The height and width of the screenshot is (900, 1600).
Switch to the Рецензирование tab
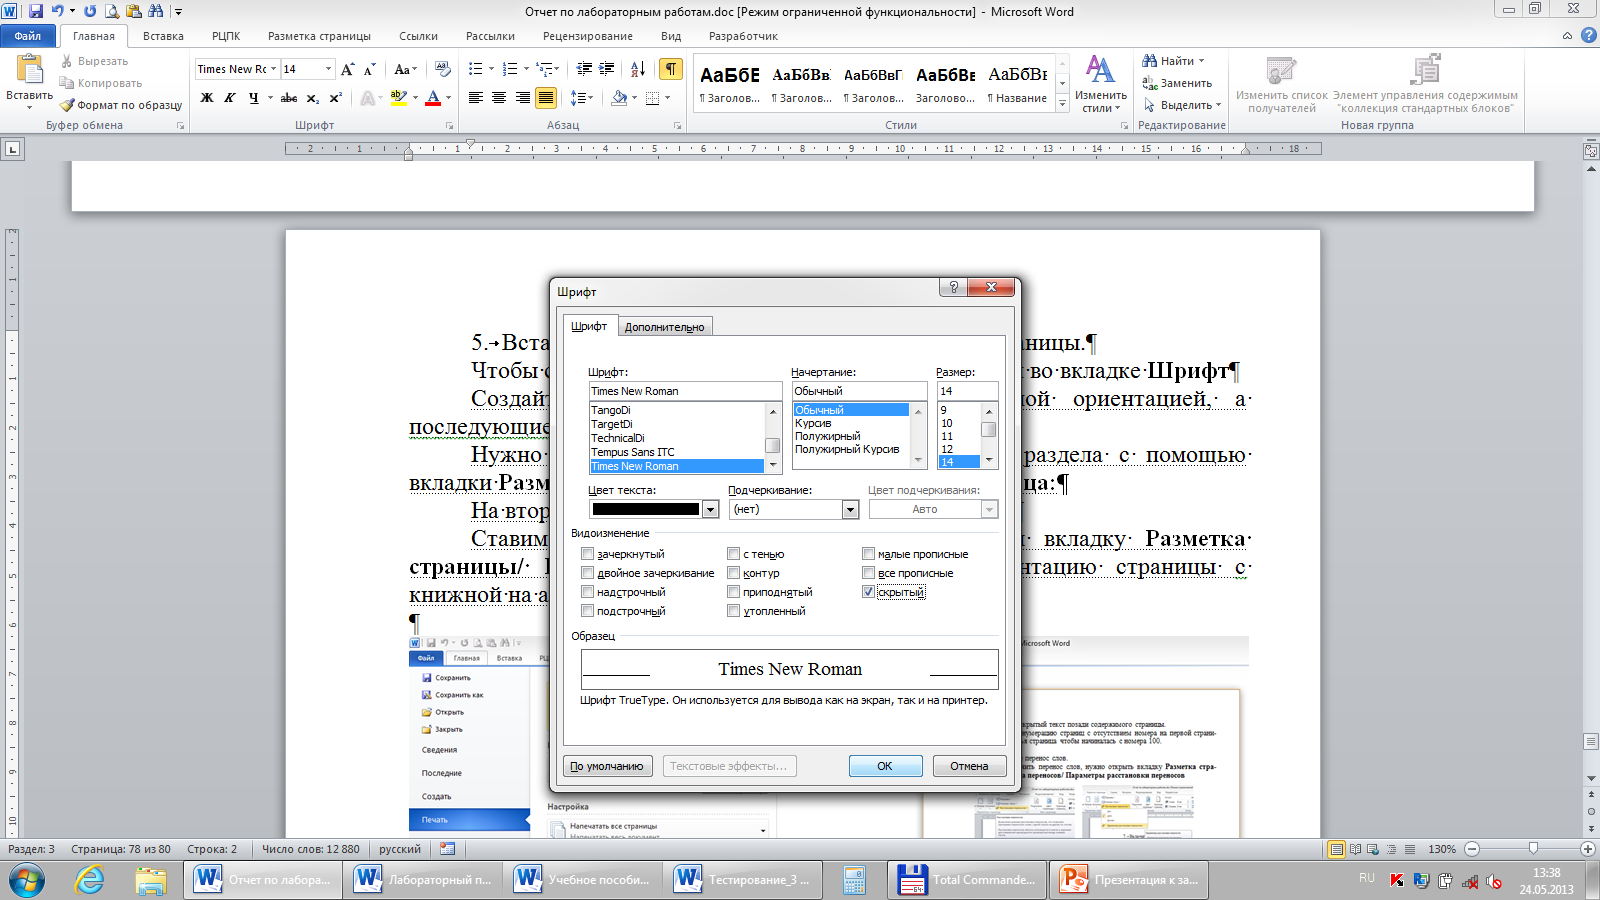coord(588,36)
